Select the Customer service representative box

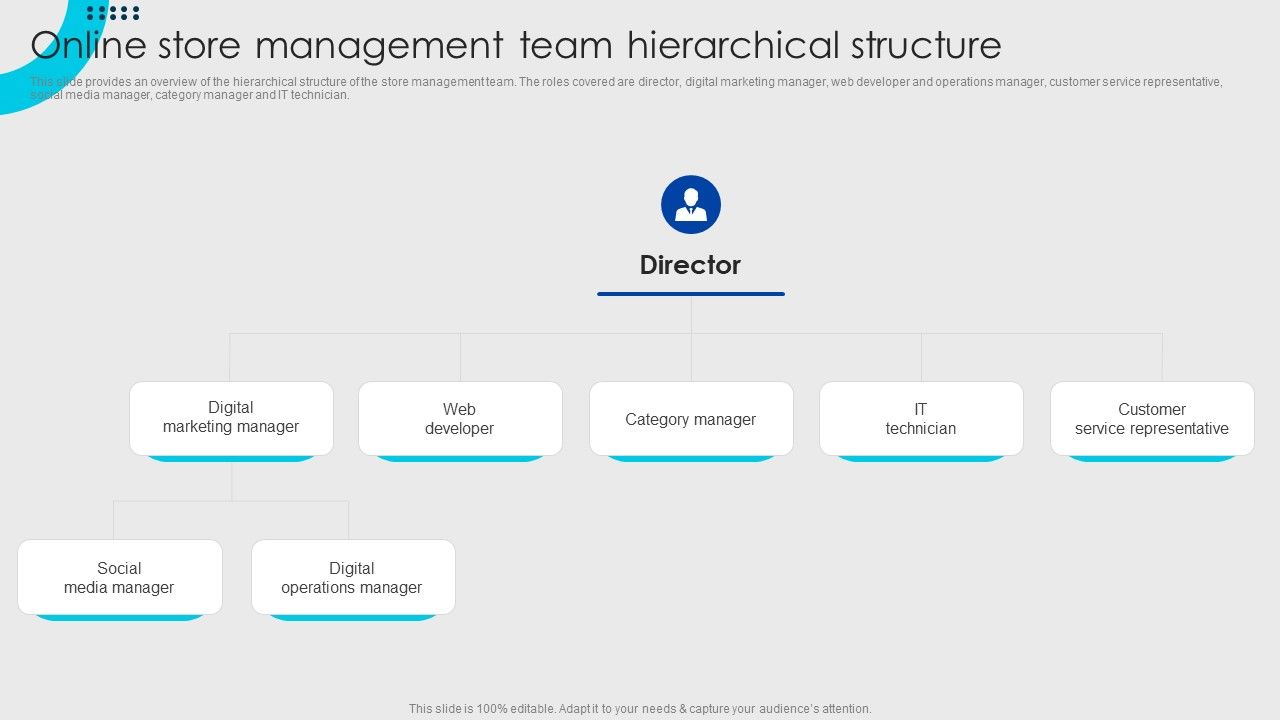[1152, 419]
